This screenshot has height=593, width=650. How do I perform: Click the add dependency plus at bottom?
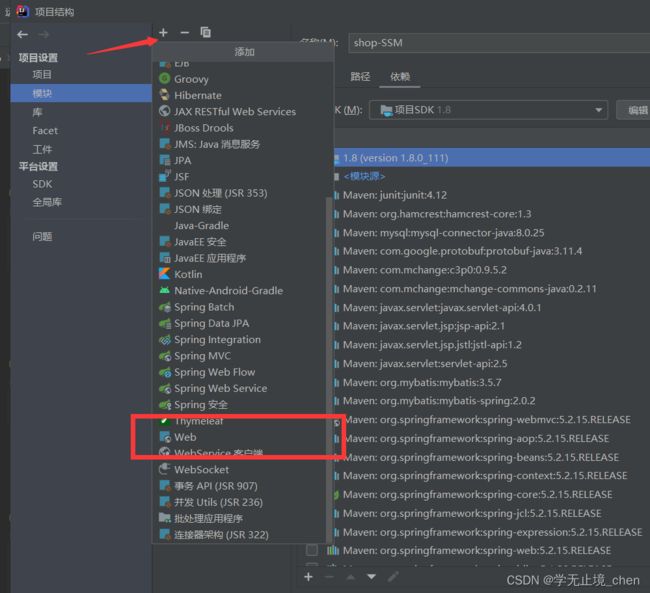pos(308,577)
